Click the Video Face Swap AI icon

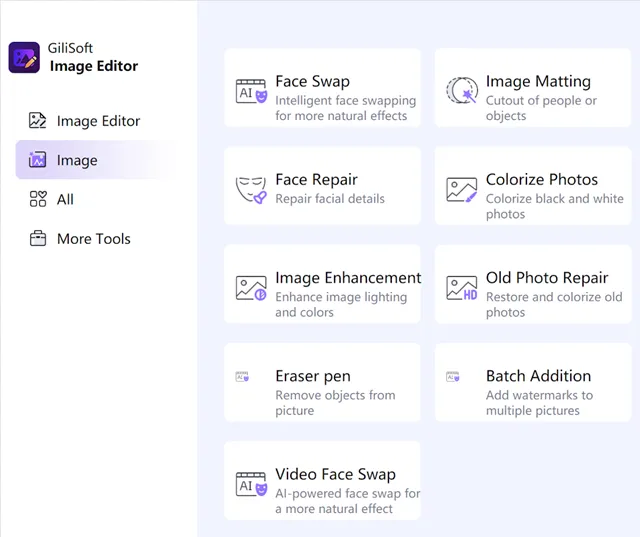pos(251,484)
